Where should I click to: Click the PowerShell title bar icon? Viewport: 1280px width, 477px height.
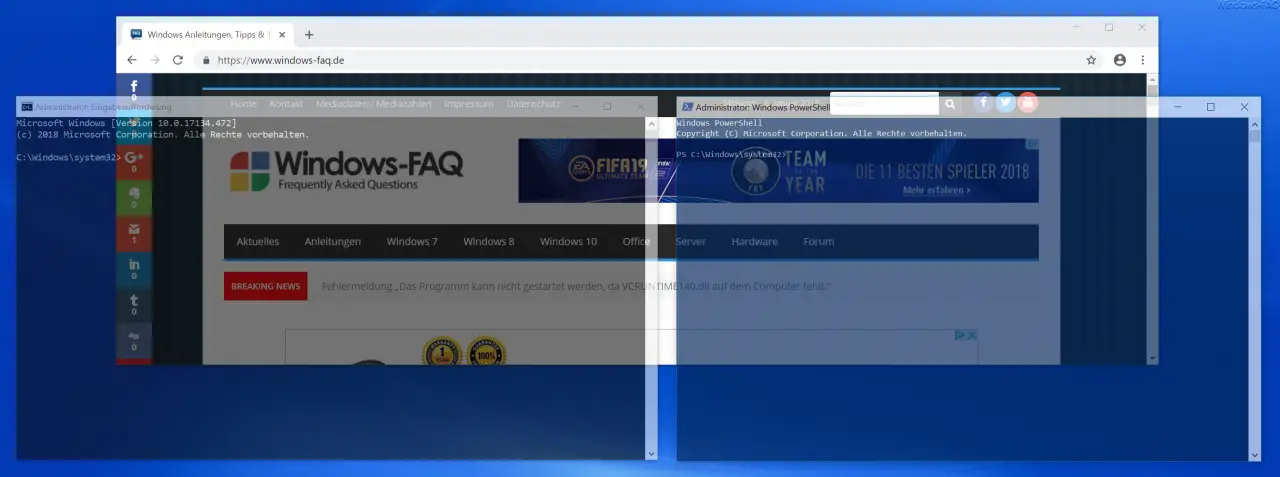click(x=686, y=106)
